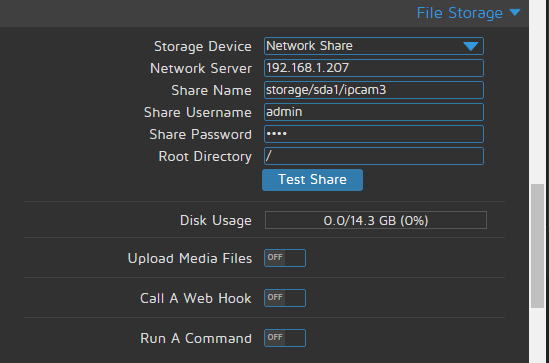549x363 pixels.
Task: Open the Storage Device dropdown arrow
Action: coord(471,46)
